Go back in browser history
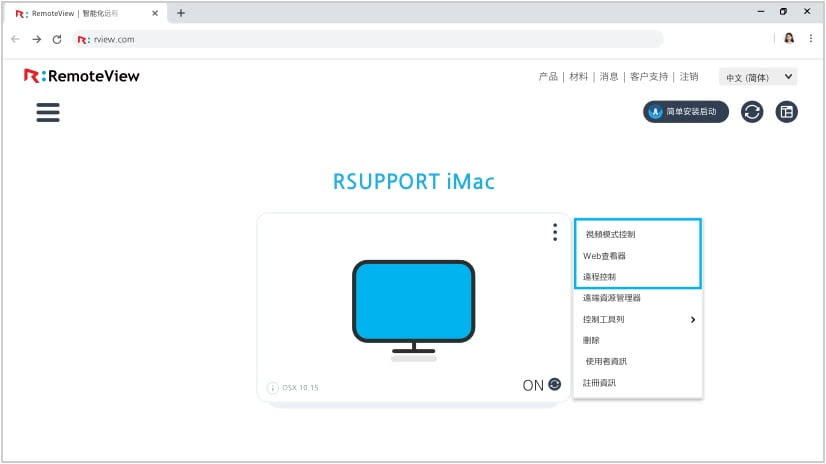 click(x=15, y=39)
